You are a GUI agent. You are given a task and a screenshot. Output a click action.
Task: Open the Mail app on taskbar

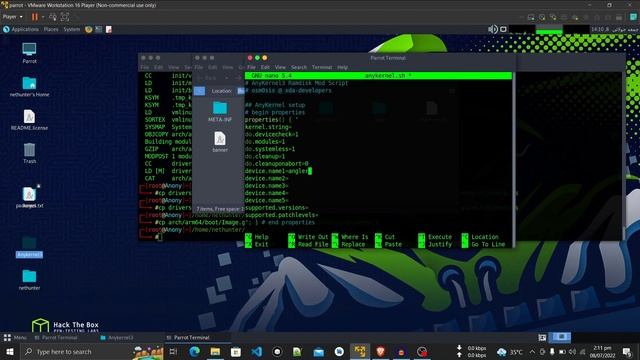319,351
